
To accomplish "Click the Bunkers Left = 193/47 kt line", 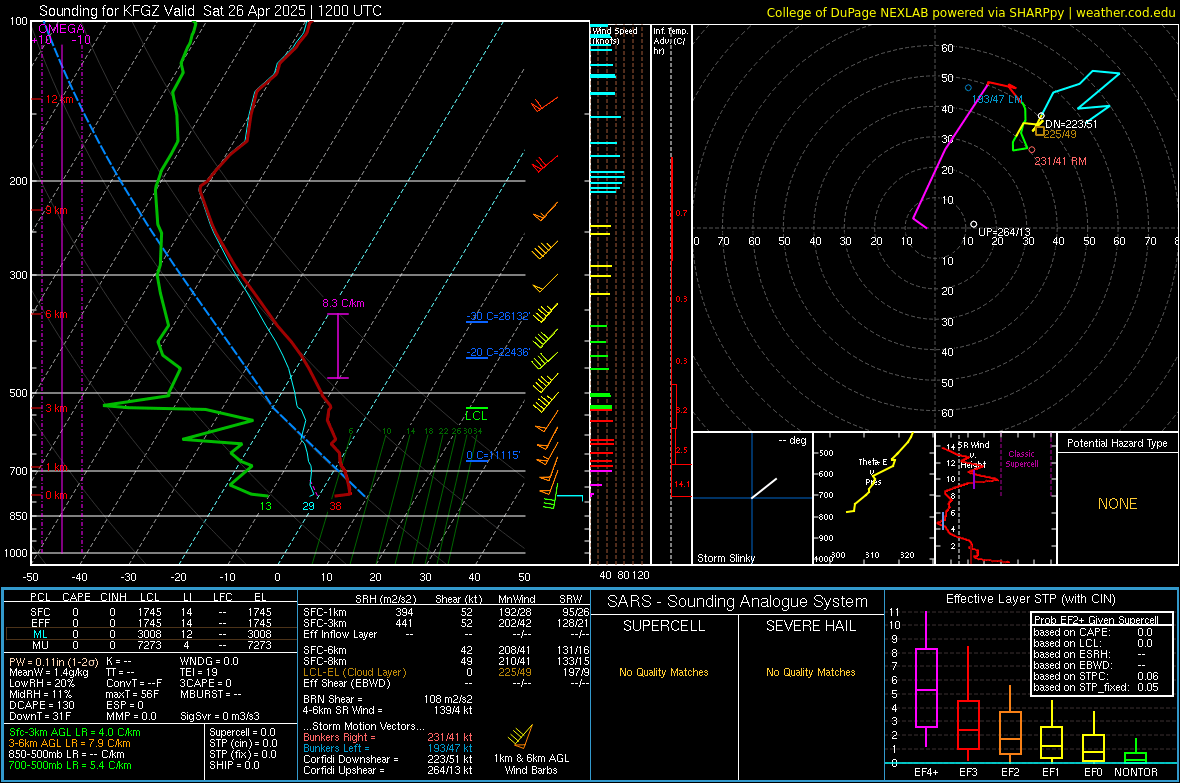I will [x=388, y=748].
